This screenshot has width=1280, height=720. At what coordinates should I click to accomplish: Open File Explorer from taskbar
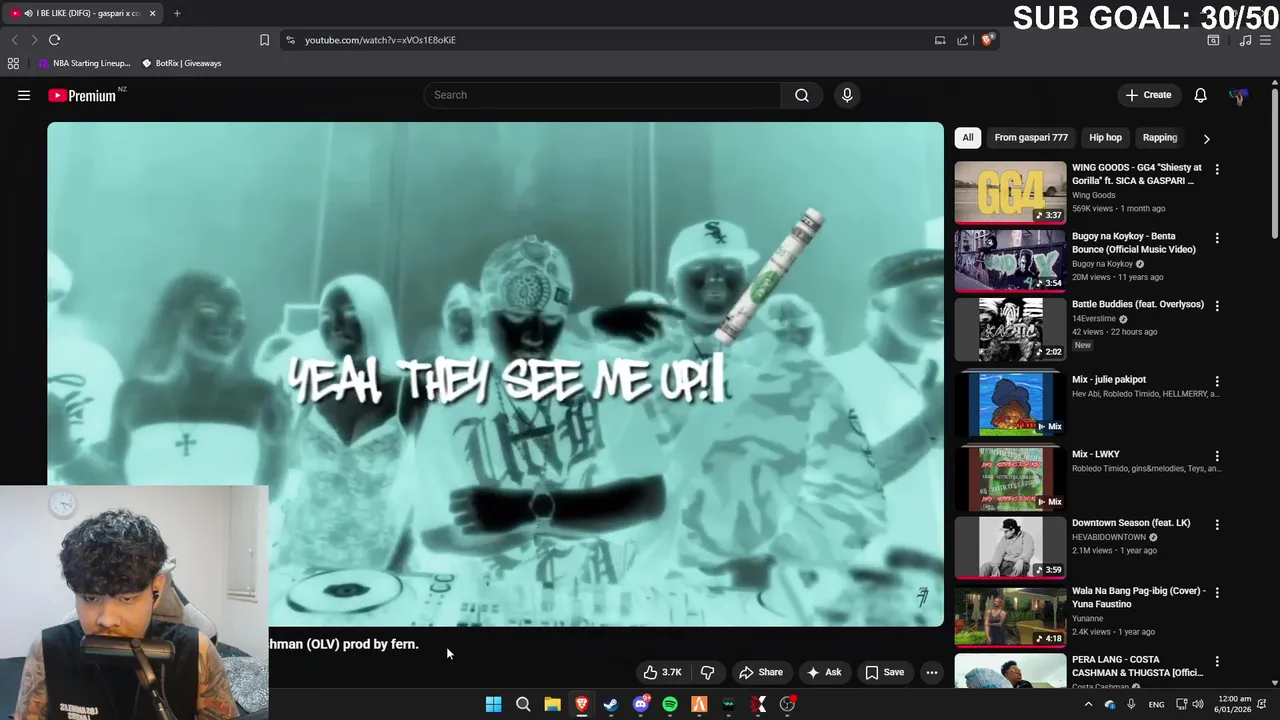coord(552,704)
